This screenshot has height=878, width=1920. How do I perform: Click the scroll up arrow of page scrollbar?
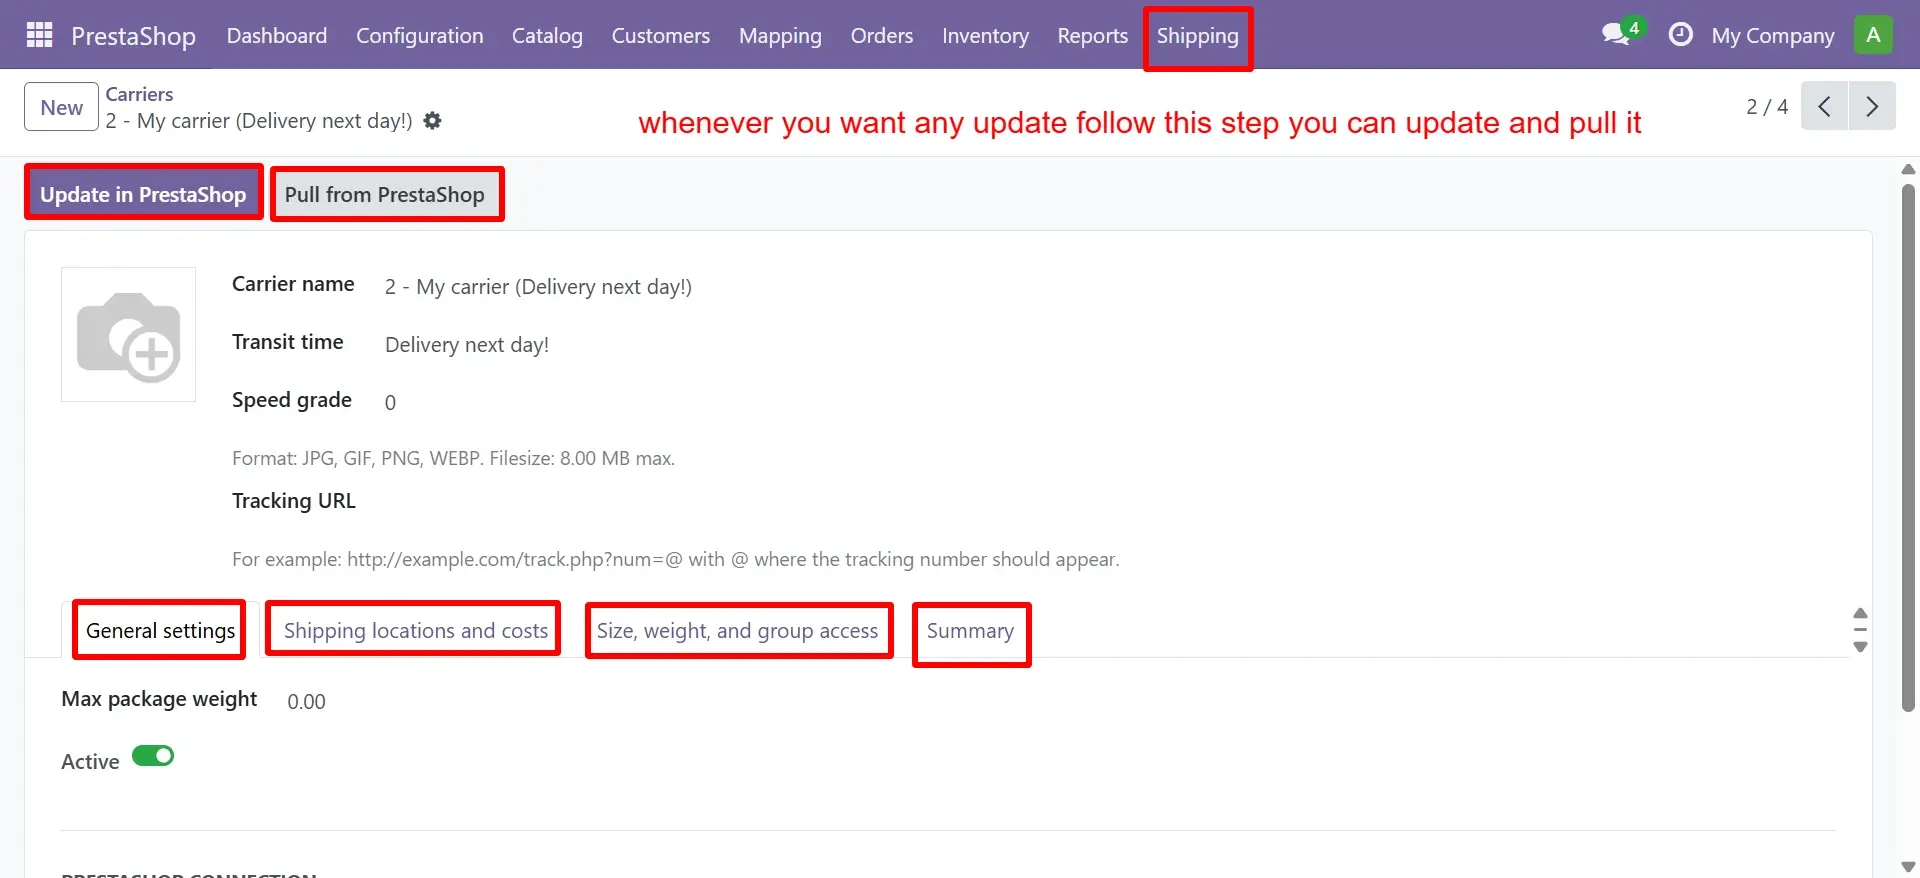(x=1908, y=169)
